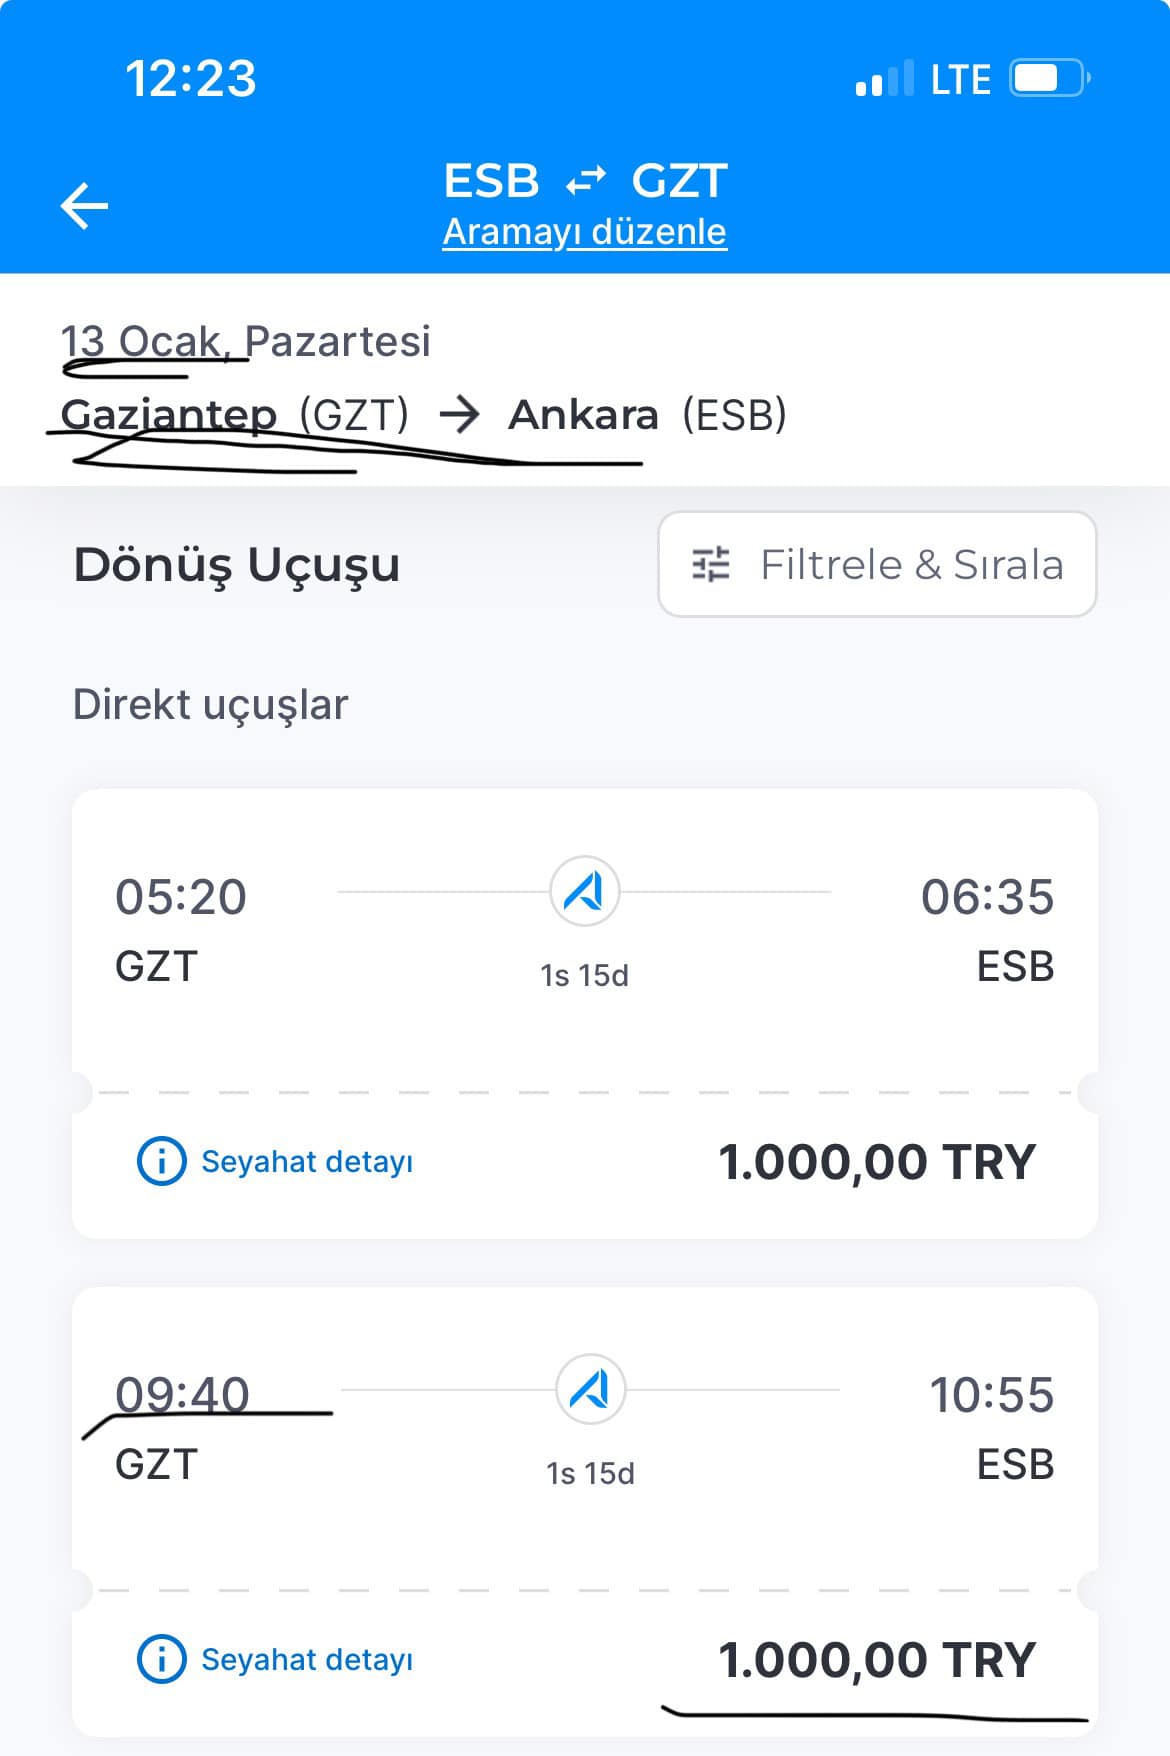The height and width of the screenshot is (1756, 1170).
Task: Tap the filter sliders icon
Action: (711, 565)
